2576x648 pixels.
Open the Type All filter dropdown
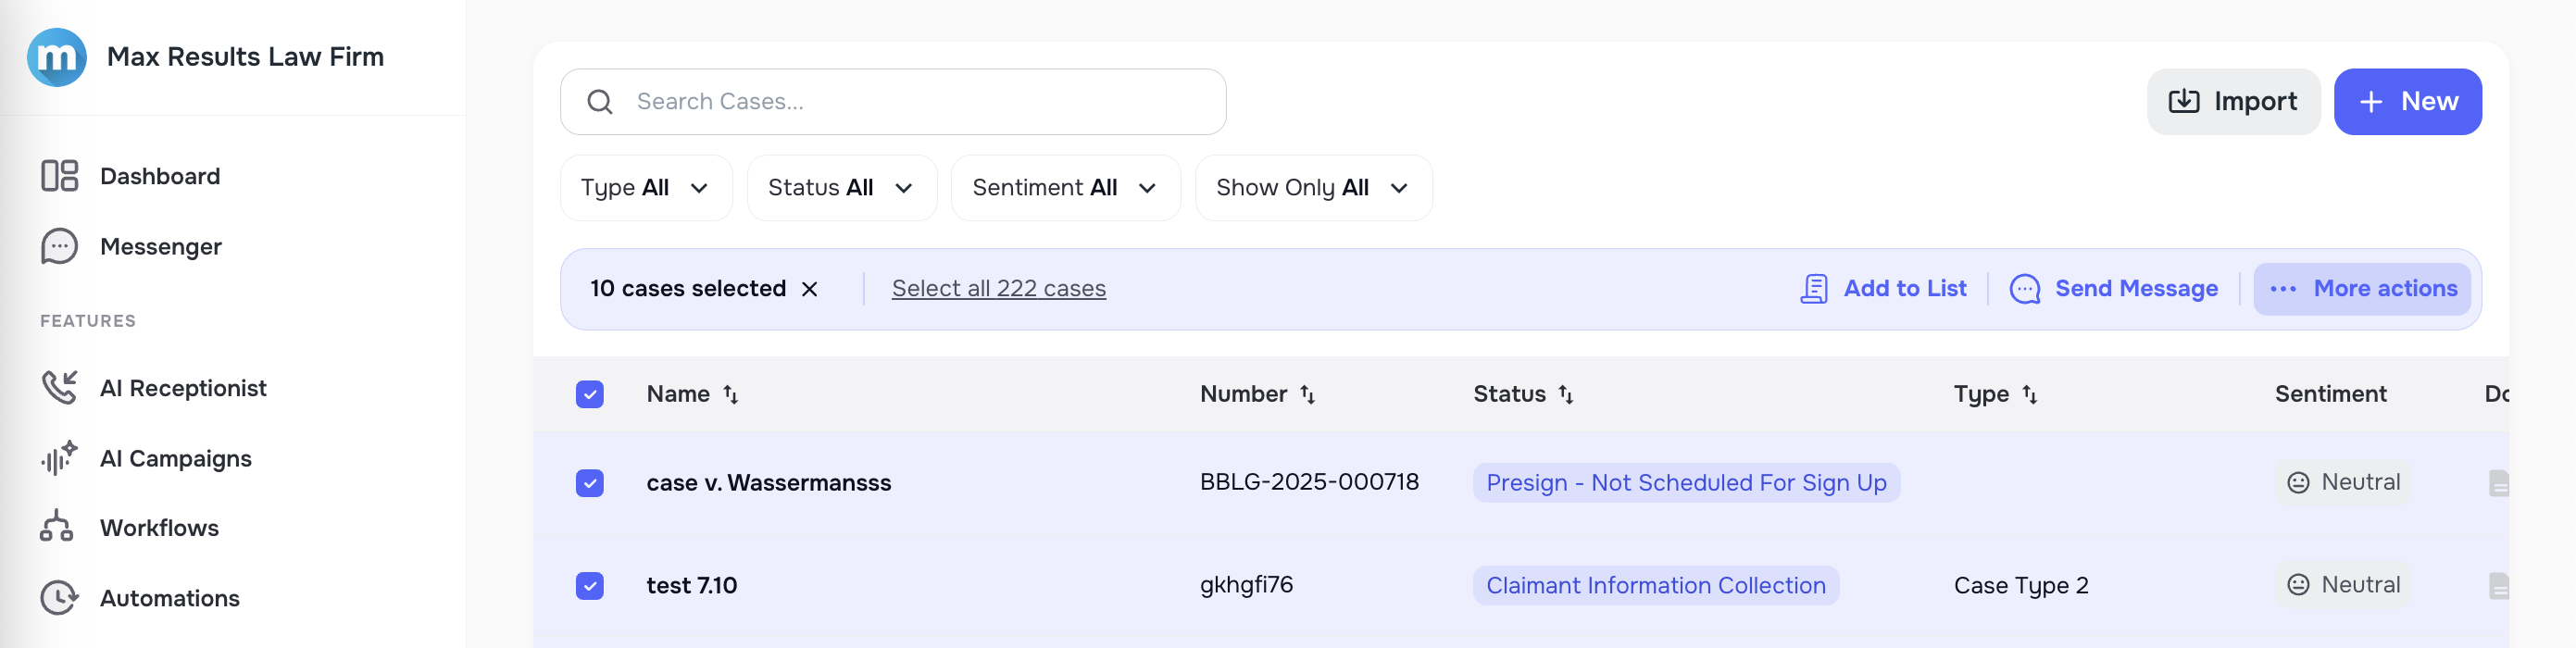point(646,187)
